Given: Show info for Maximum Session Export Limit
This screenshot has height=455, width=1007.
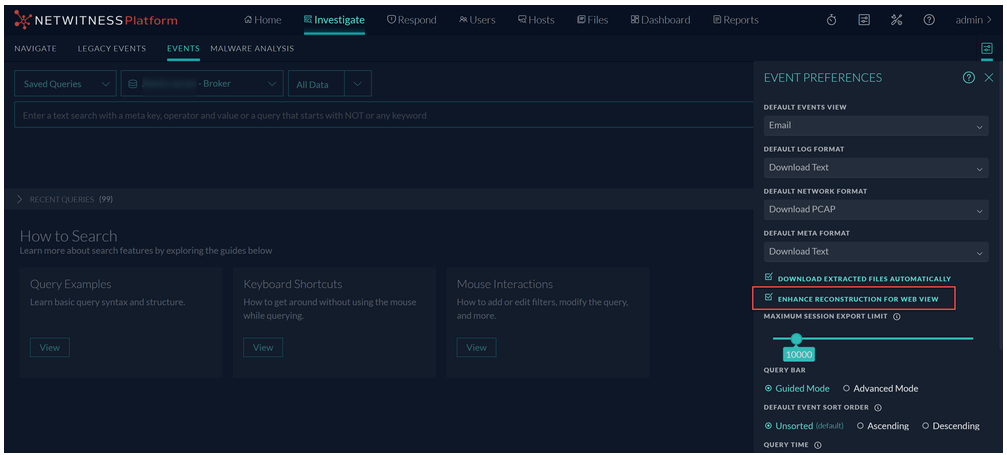Looking at the screenshot, I should [x=897, y=316].
